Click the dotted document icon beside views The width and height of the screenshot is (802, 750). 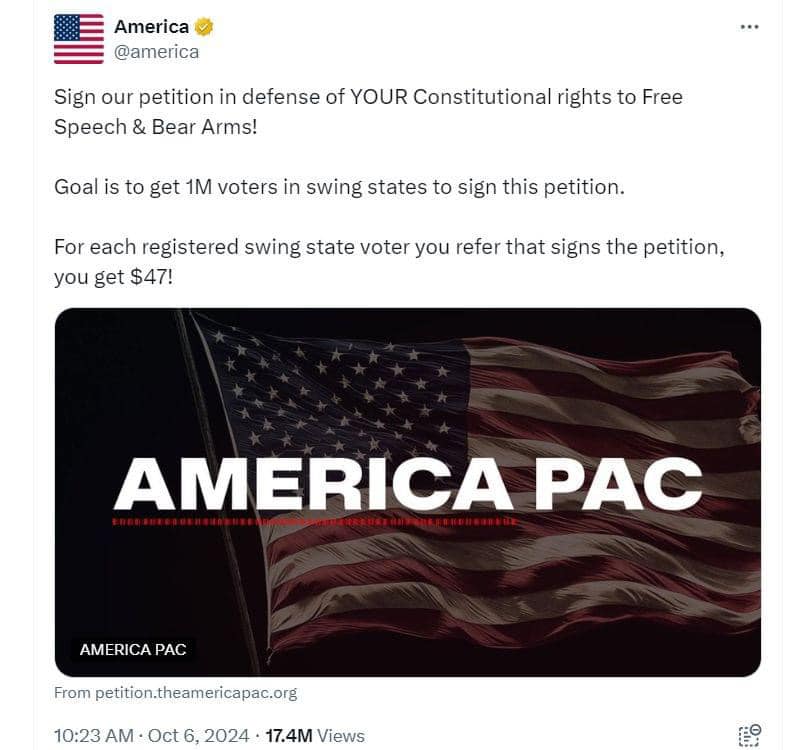(x=749, y=735)
